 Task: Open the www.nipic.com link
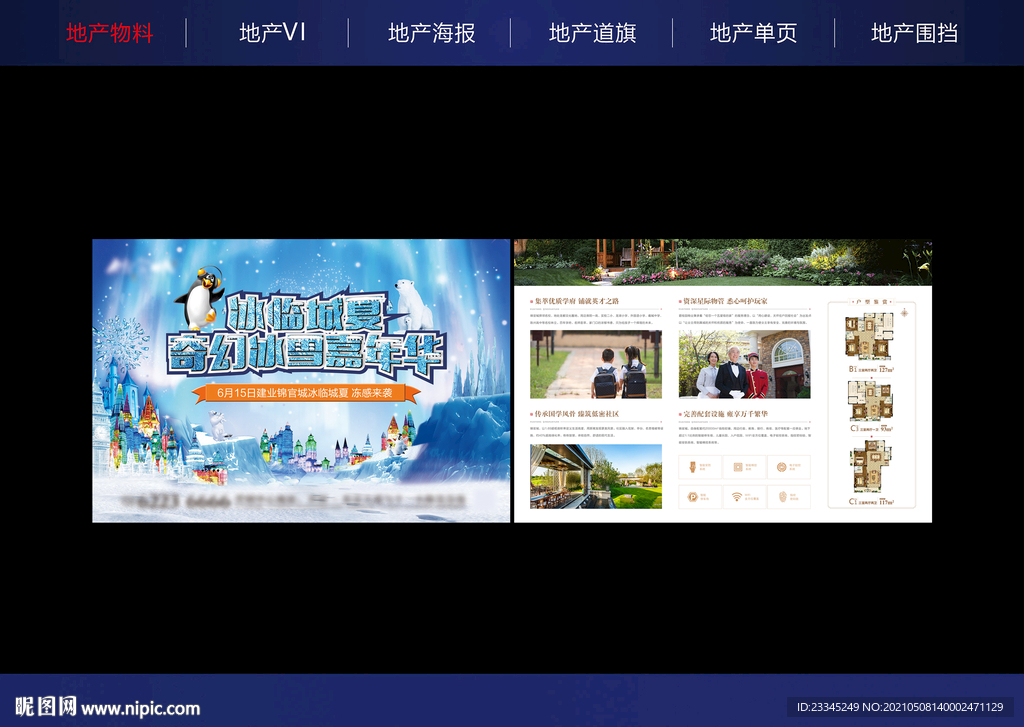click(x=141, y=708)
